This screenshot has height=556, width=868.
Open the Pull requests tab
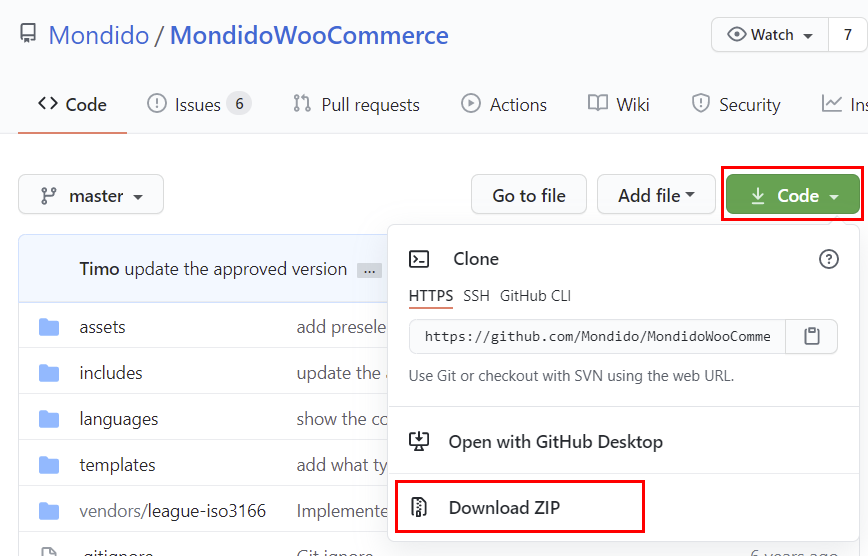[x=356, y=105]
